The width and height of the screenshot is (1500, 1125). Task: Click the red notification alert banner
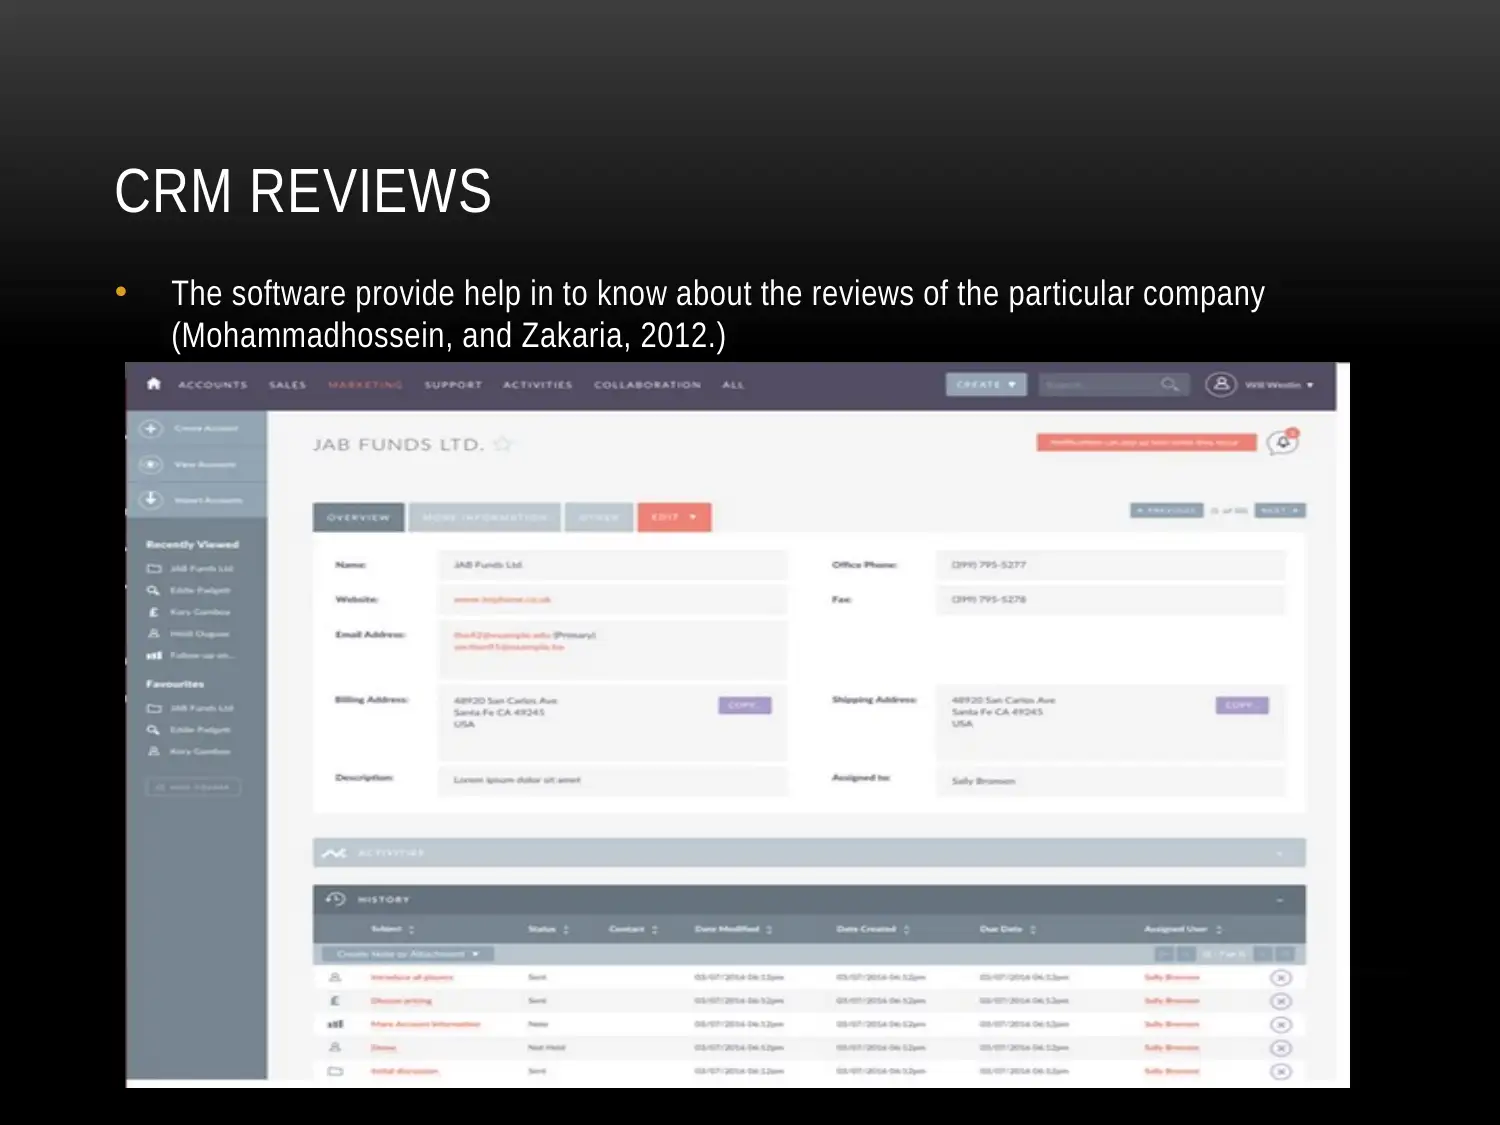point(1146,442)
